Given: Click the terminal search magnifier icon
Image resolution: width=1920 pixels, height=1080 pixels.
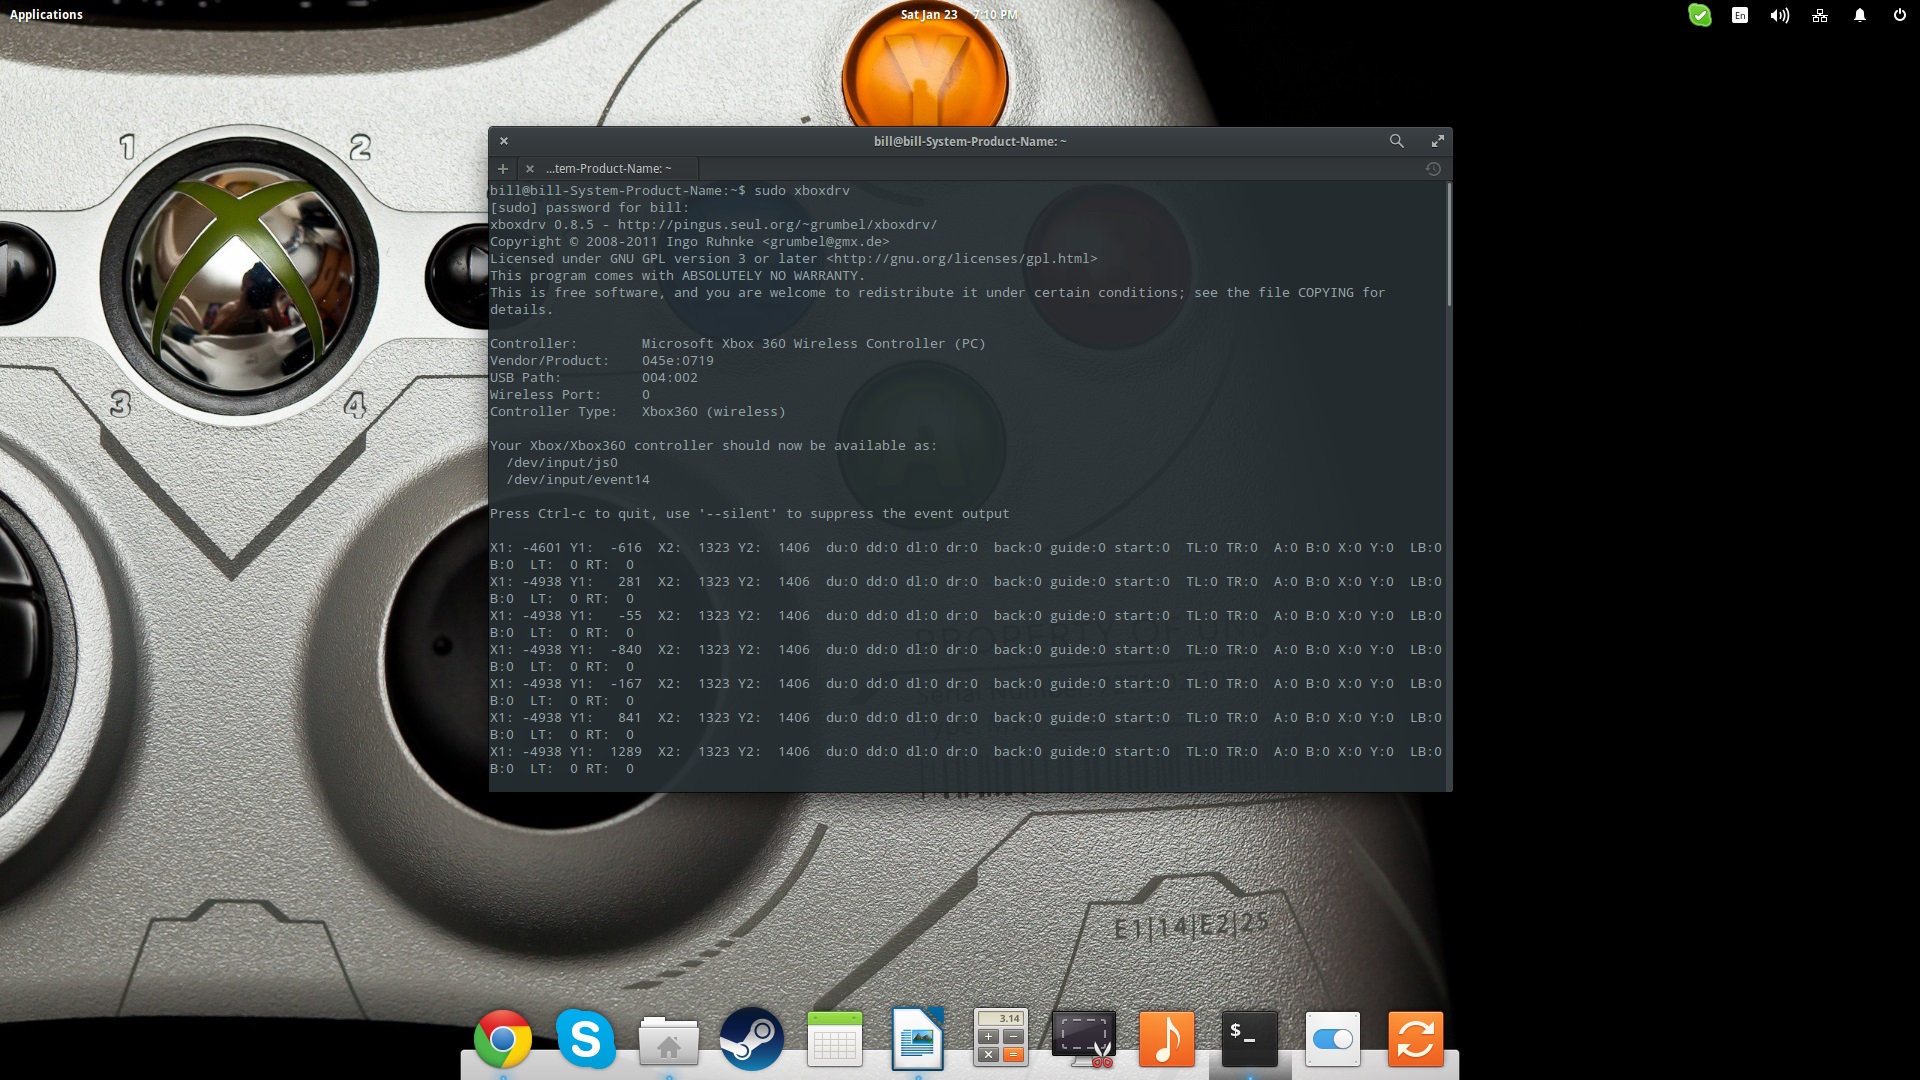Looking at the screenshot, I should click(1396, 141).
